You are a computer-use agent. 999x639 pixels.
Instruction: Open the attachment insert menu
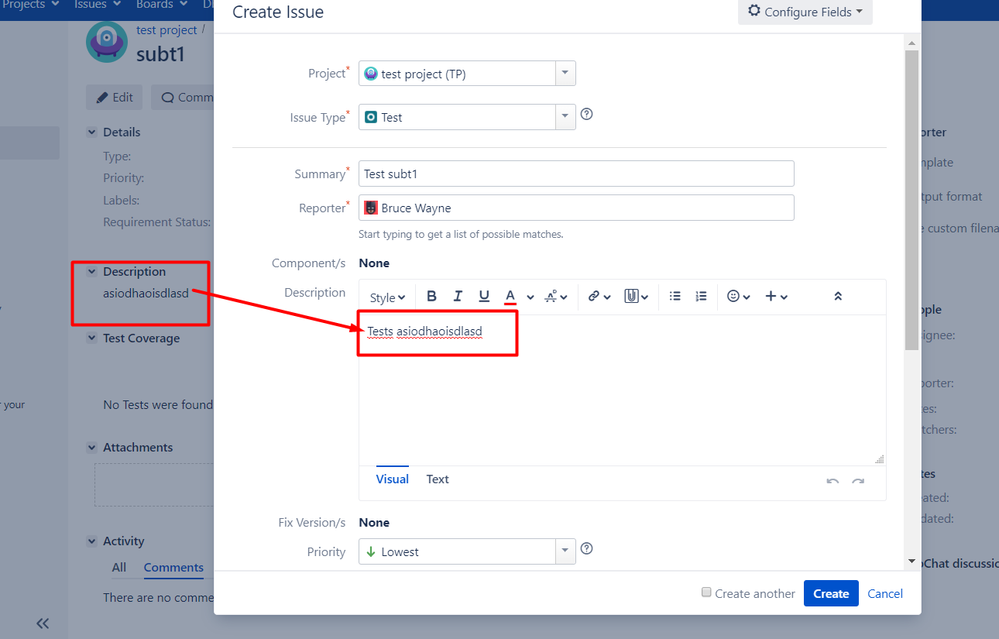(x=636, y=296)
